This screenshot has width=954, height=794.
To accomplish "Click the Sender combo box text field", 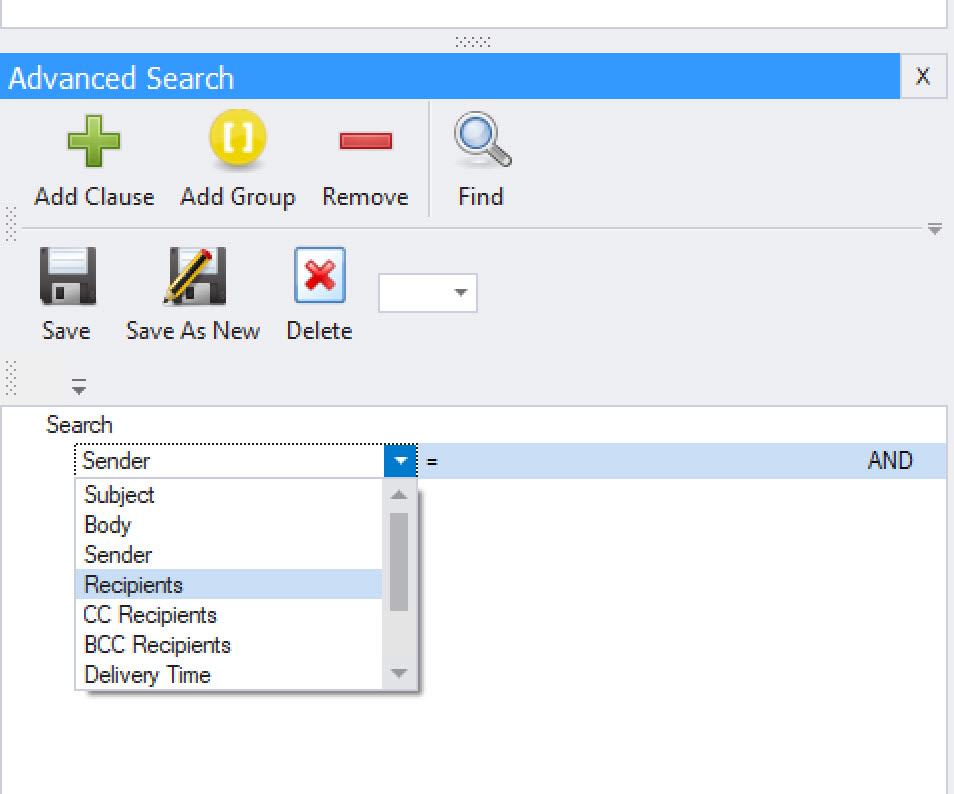I will coord(230,461).
